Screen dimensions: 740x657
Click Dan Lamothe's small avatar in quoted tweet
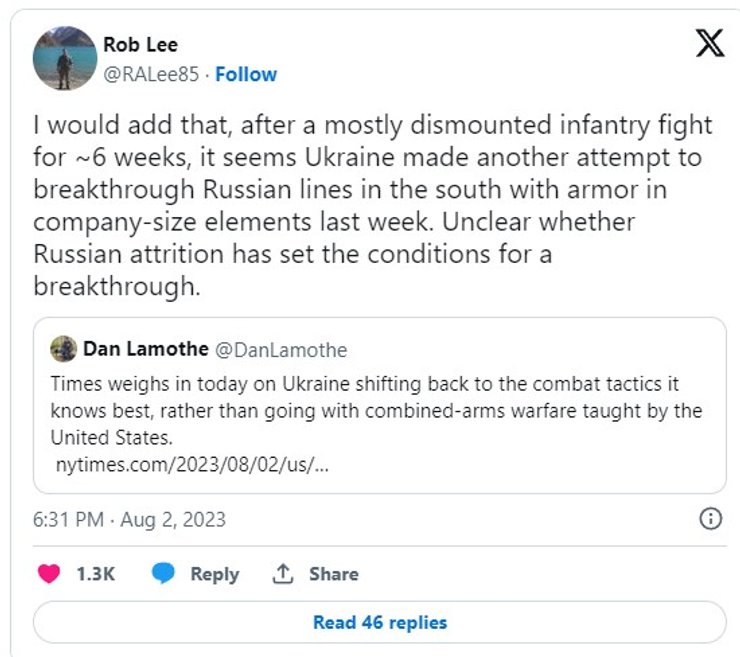pos(63,348)
